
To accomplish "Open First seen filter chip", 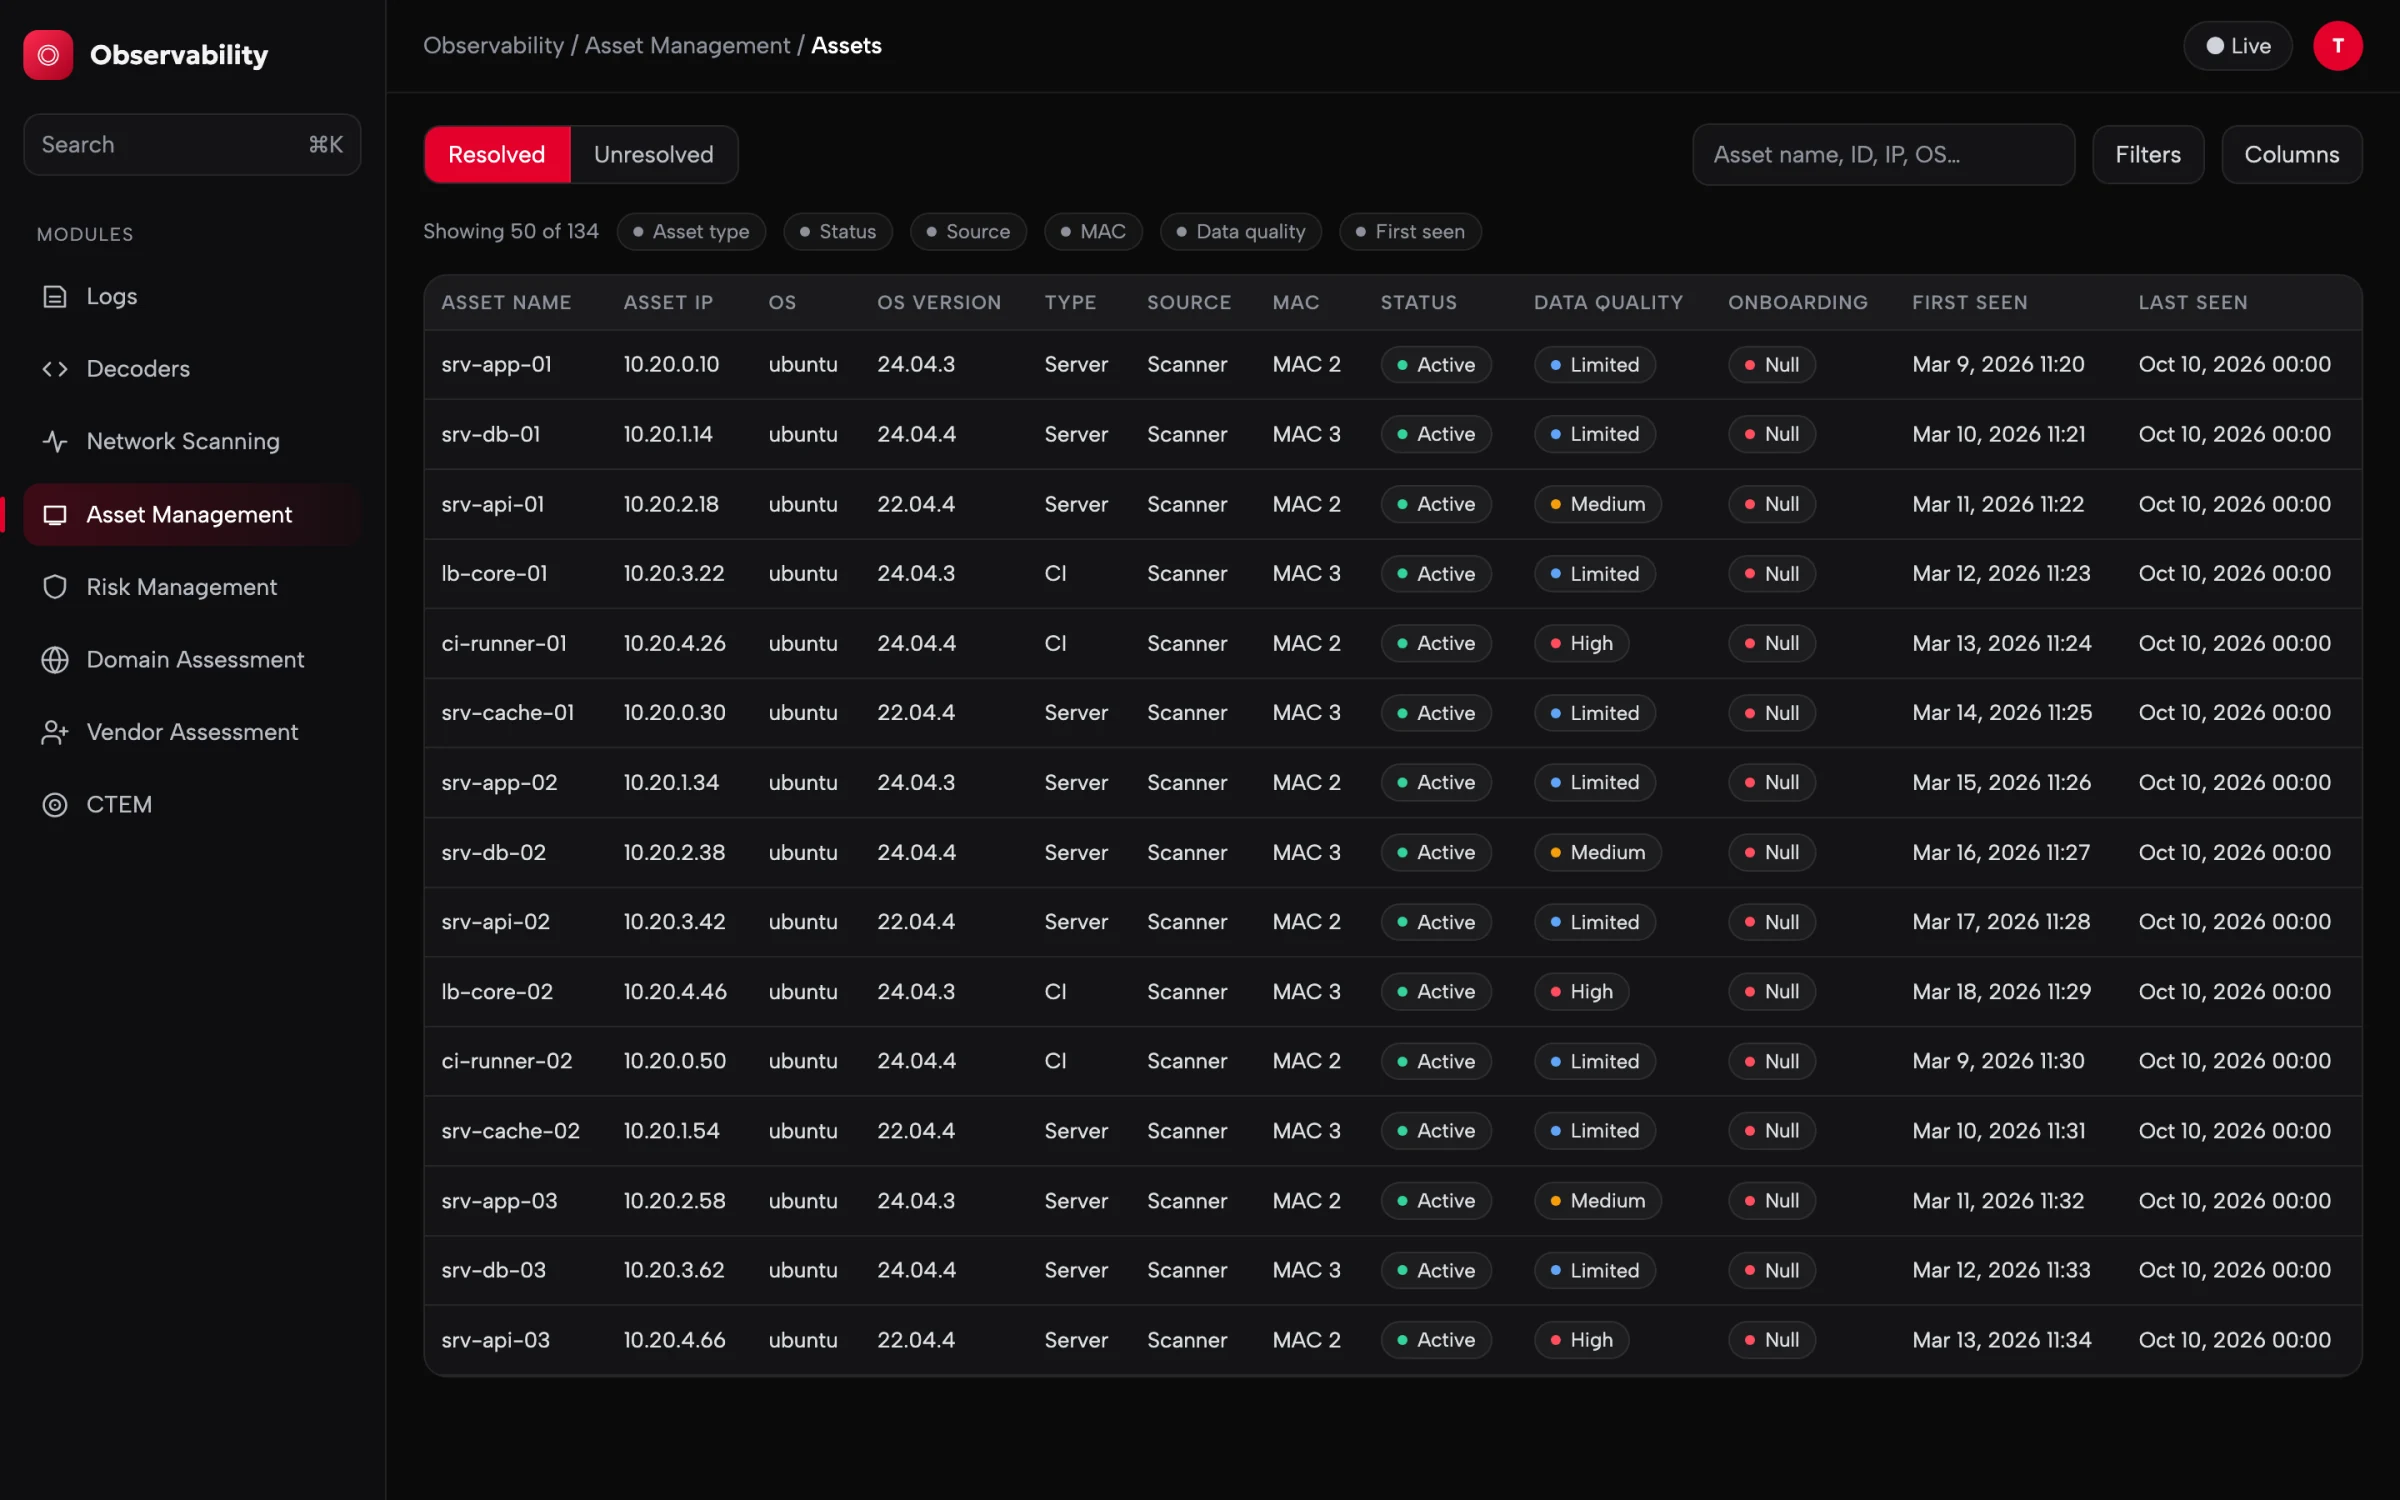I will click(1410, 232).
